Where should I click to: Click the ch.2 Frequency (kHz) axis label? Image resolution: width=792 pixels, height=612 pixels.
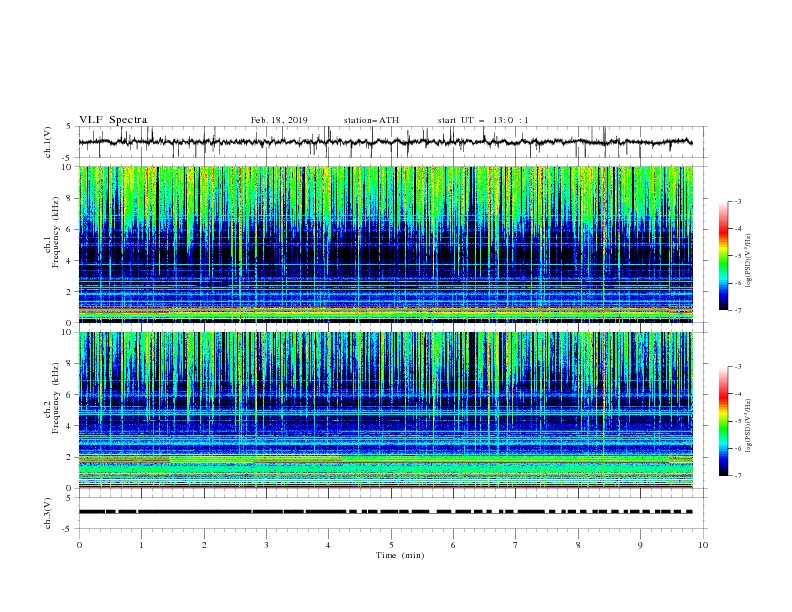(x=52, y=397)
